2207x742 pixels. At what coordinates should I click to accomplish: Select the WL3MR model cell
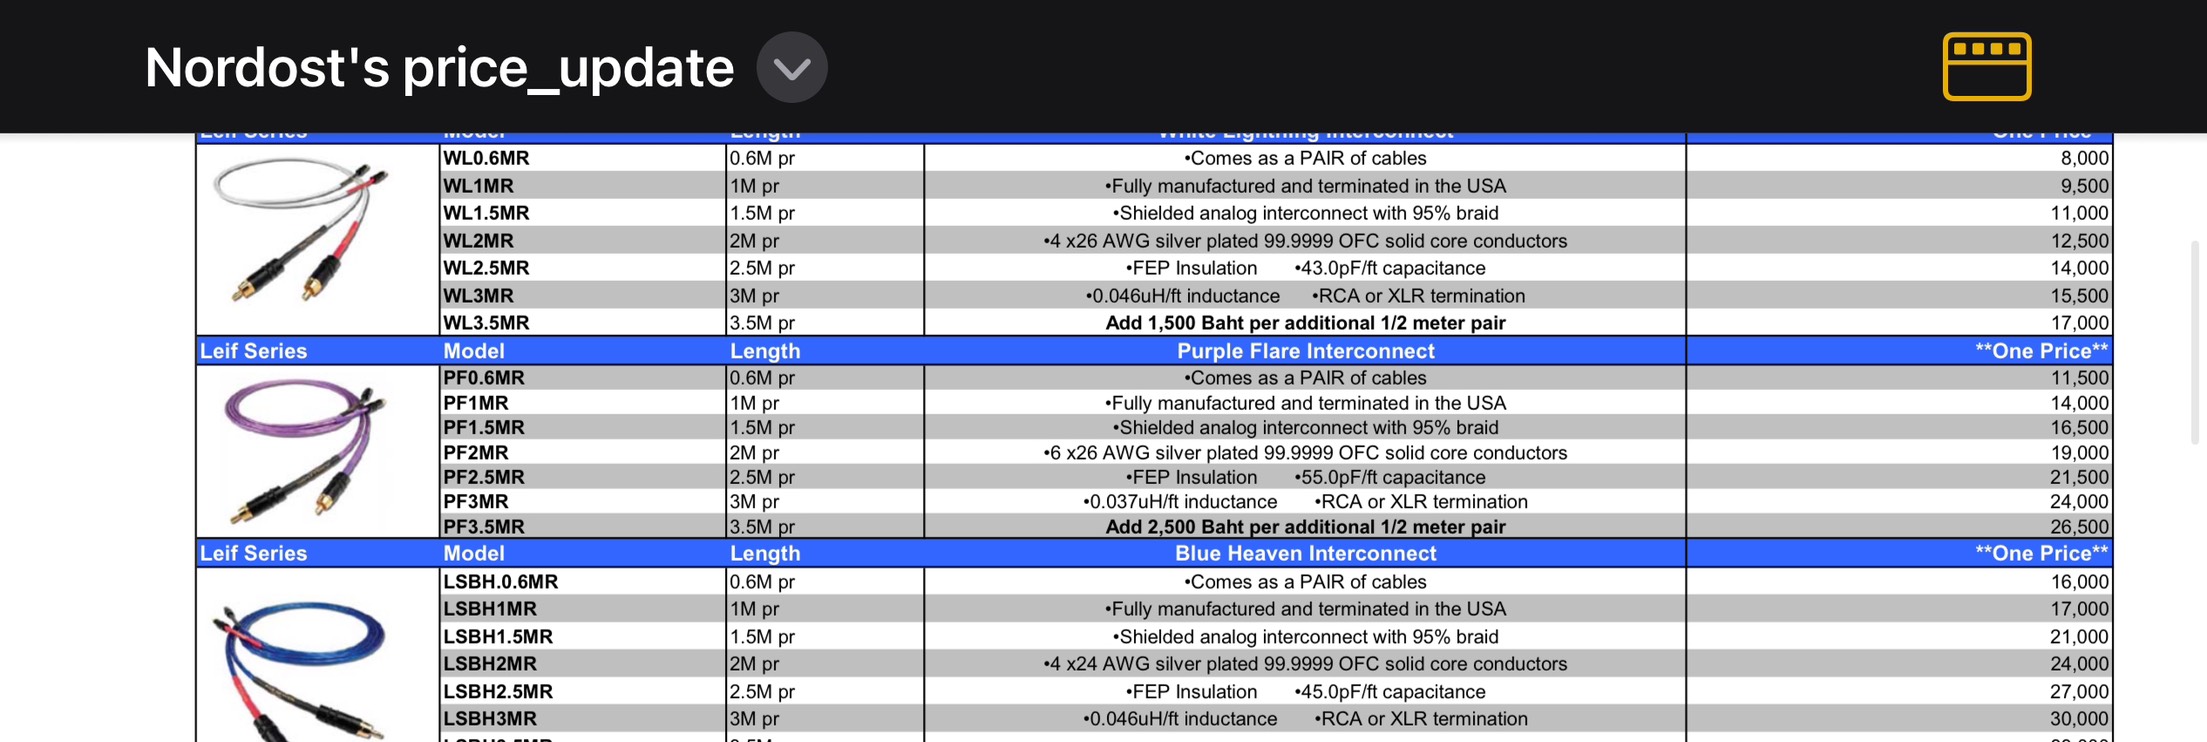[582, 296]
